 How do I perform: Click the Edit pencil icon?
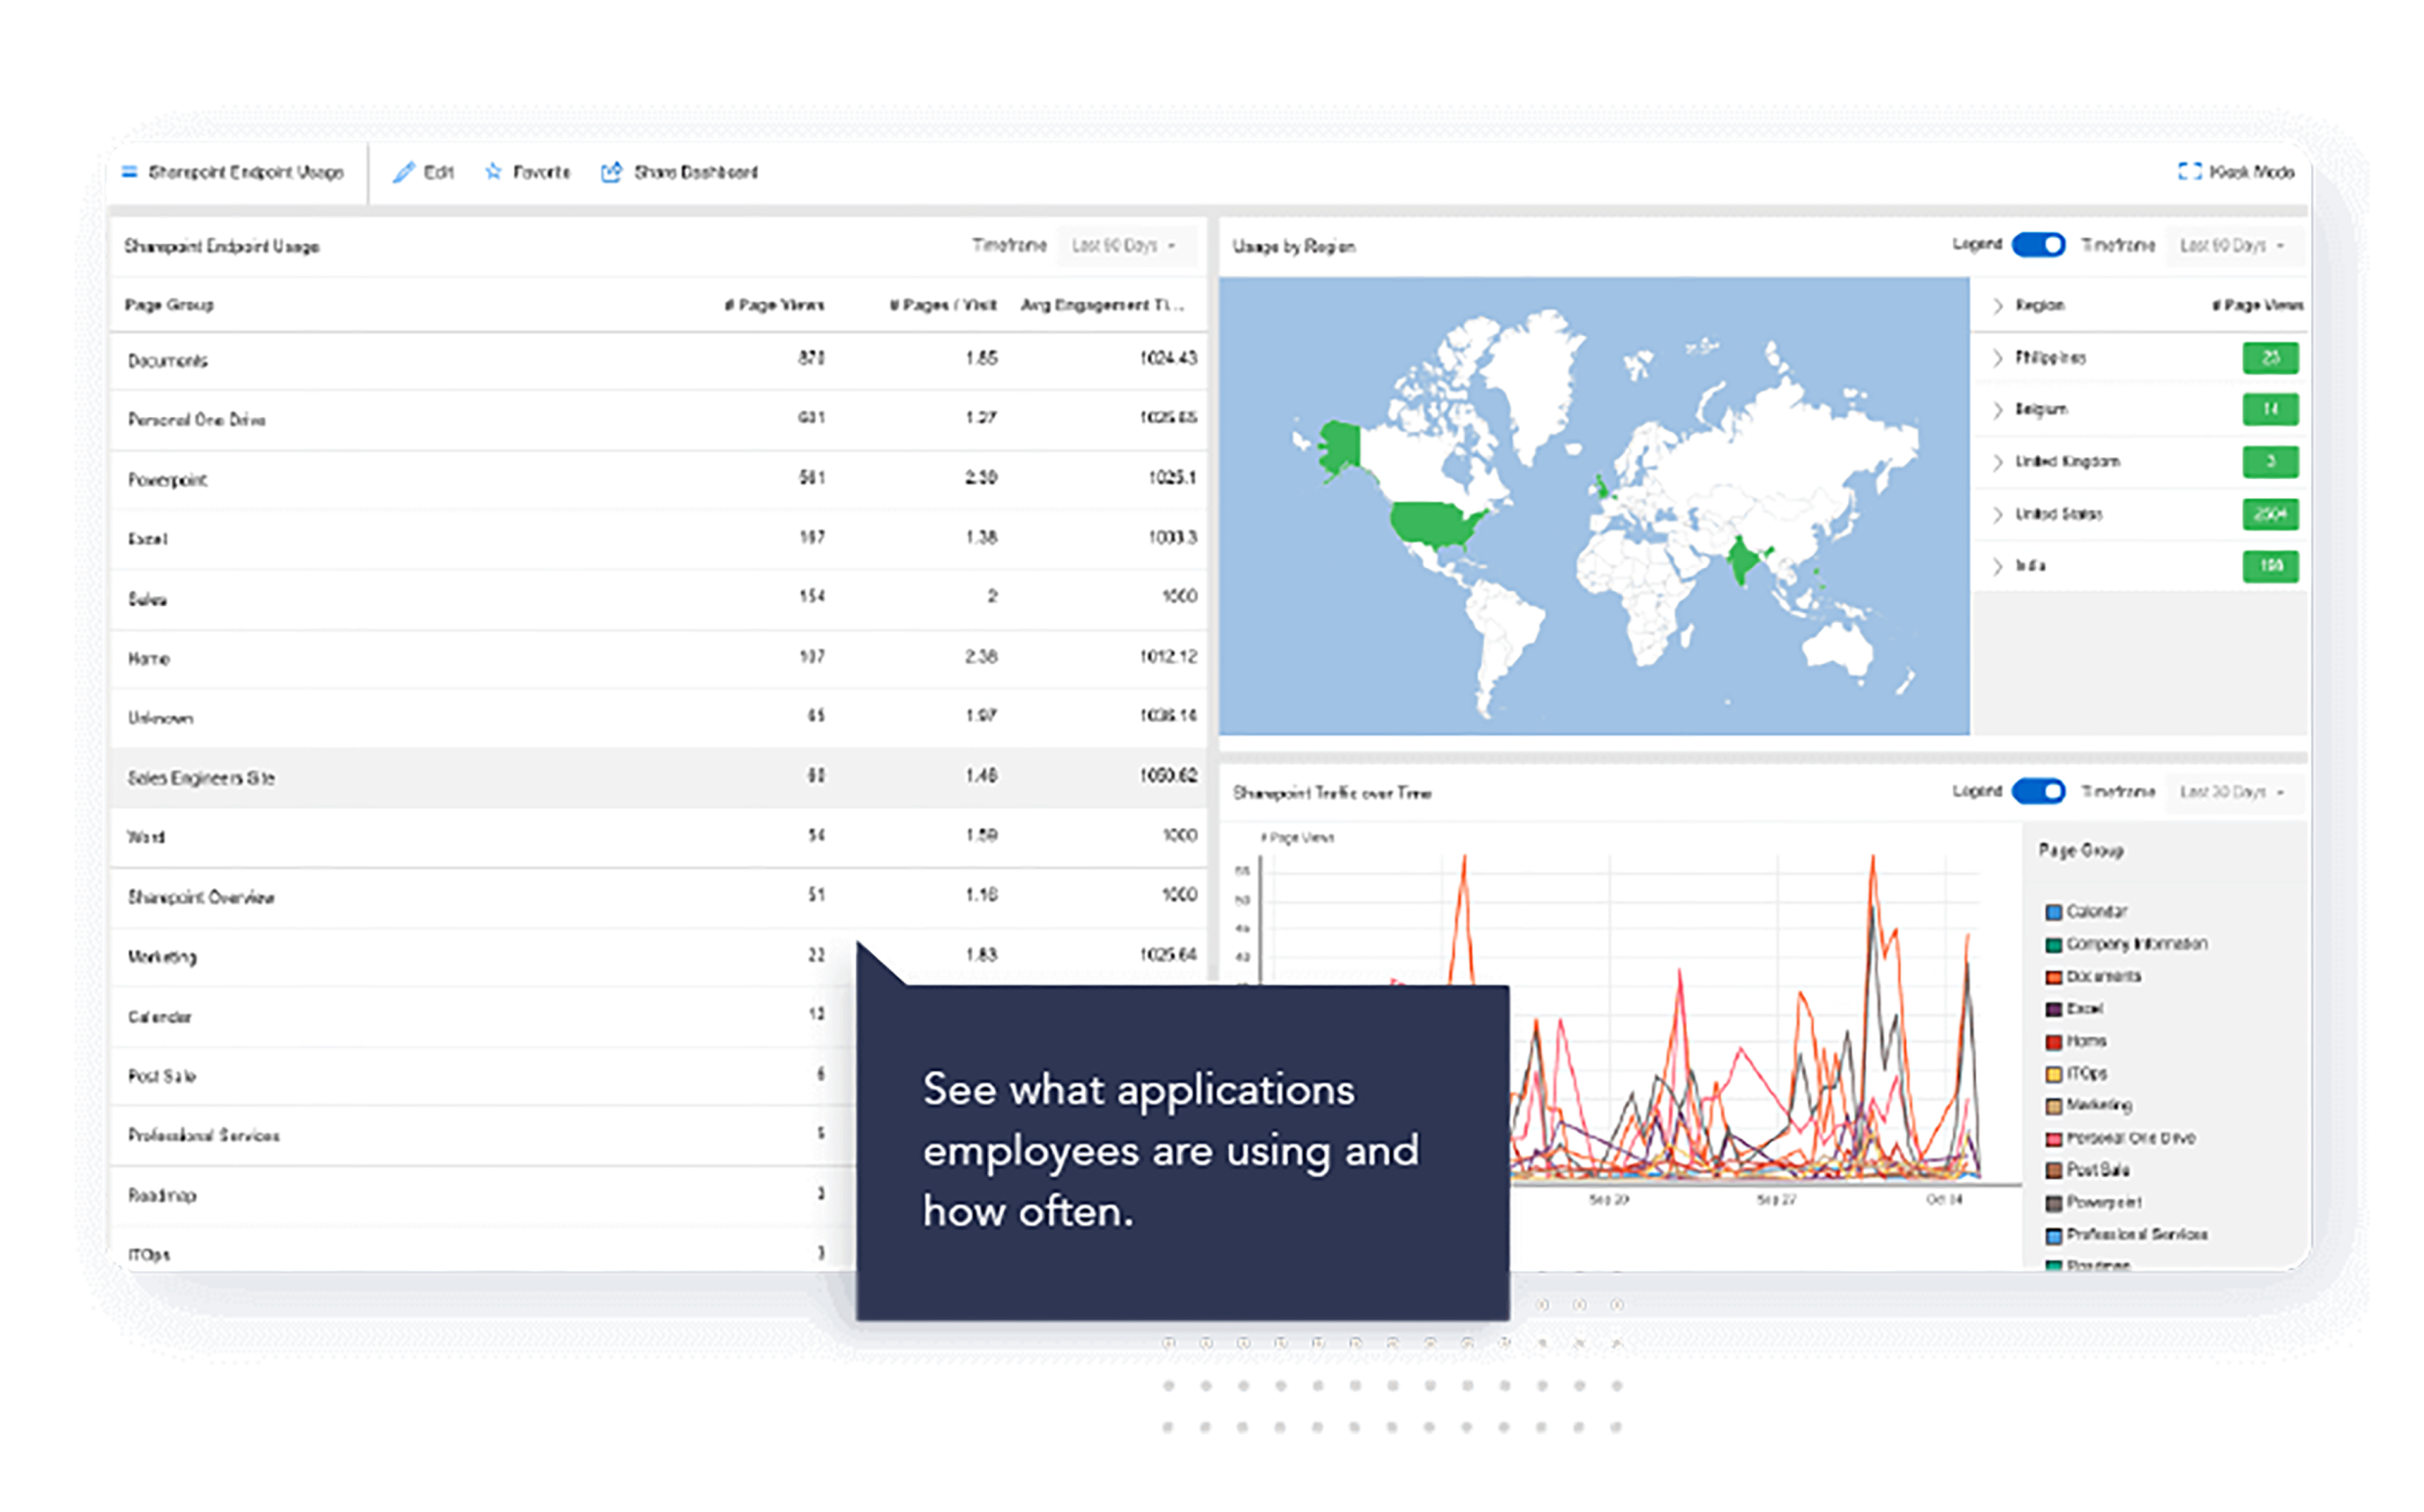click(403, 172)
